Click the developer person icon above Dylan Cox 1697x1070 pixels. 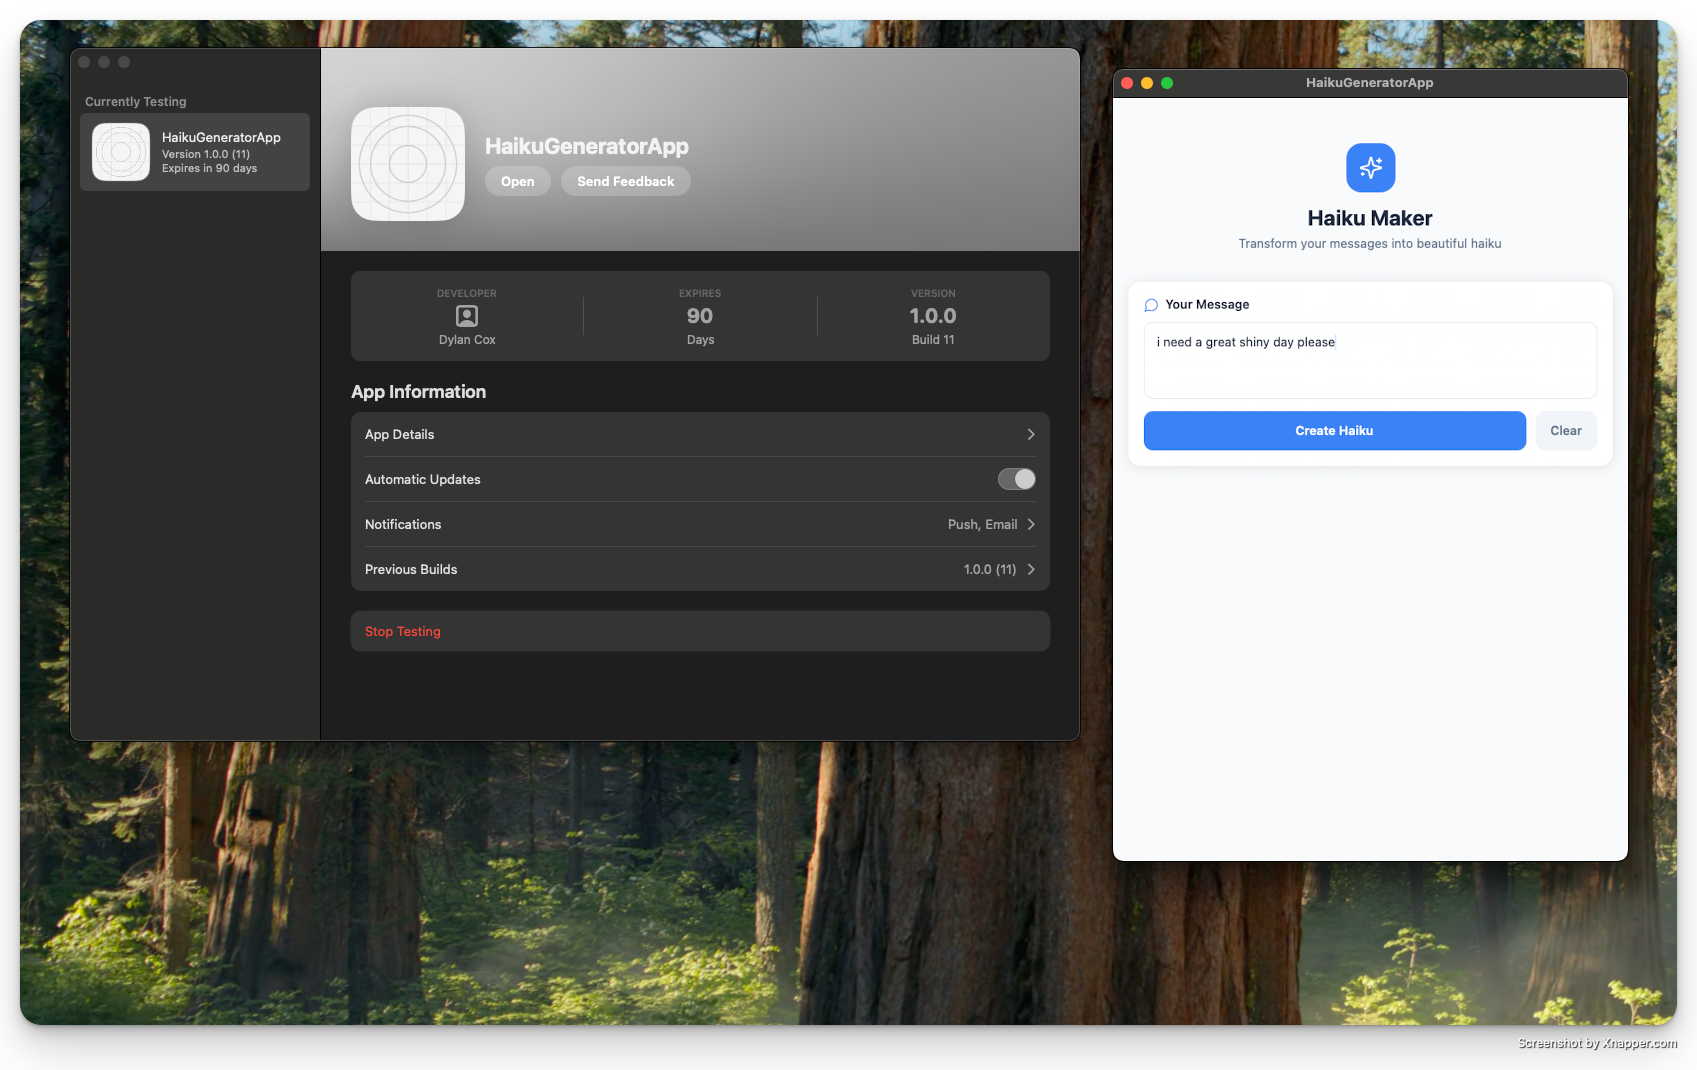(x=467, y=316)
